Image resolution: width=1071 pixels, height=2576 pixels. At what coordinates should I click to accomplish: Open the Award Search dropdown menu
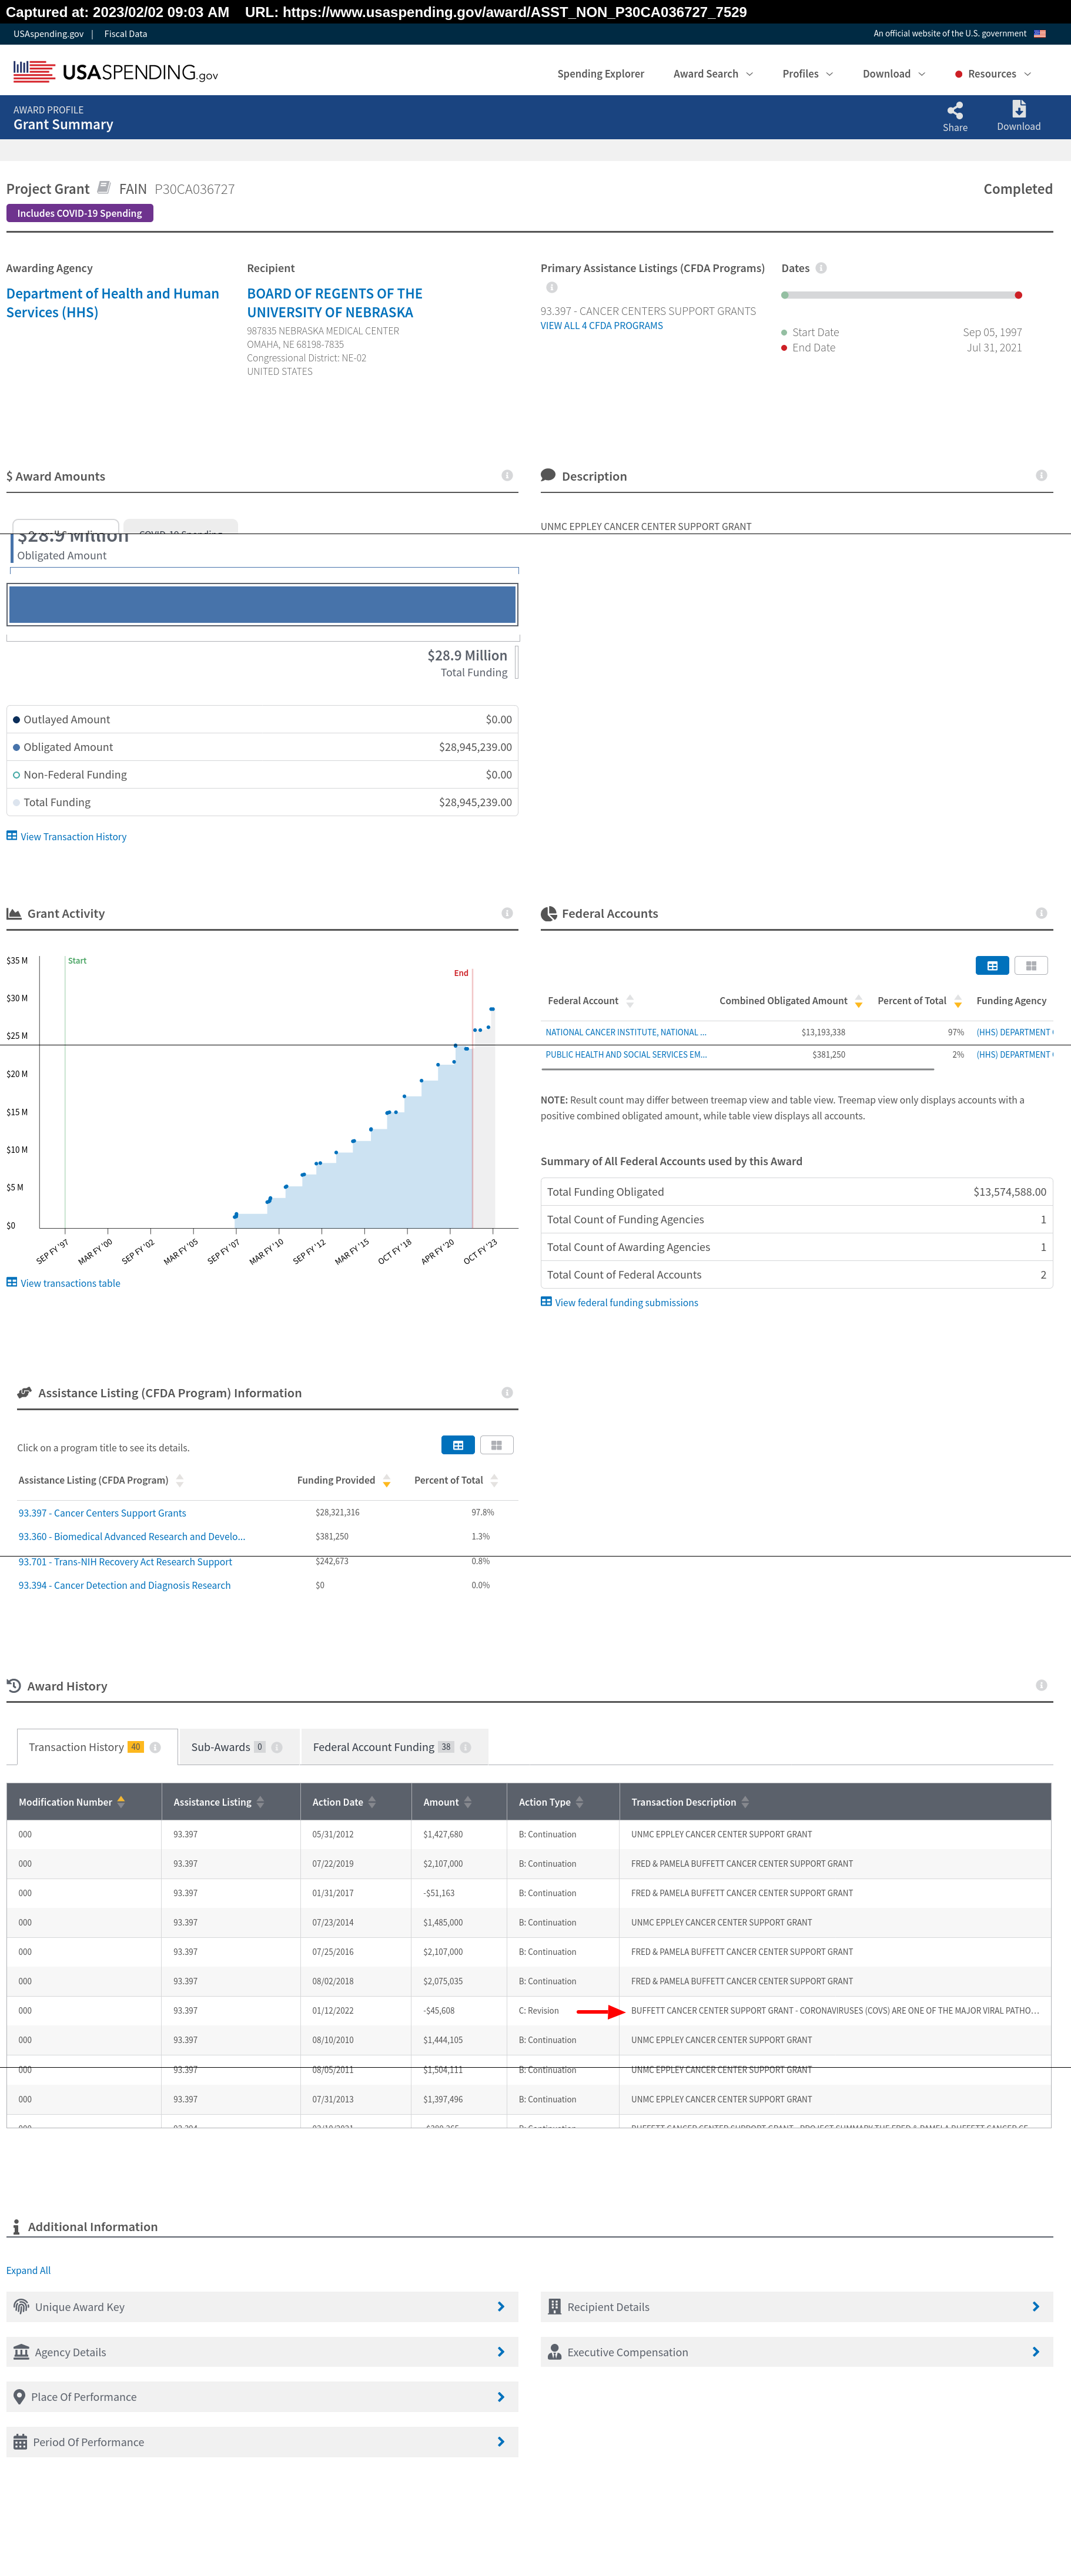(713, 74)
